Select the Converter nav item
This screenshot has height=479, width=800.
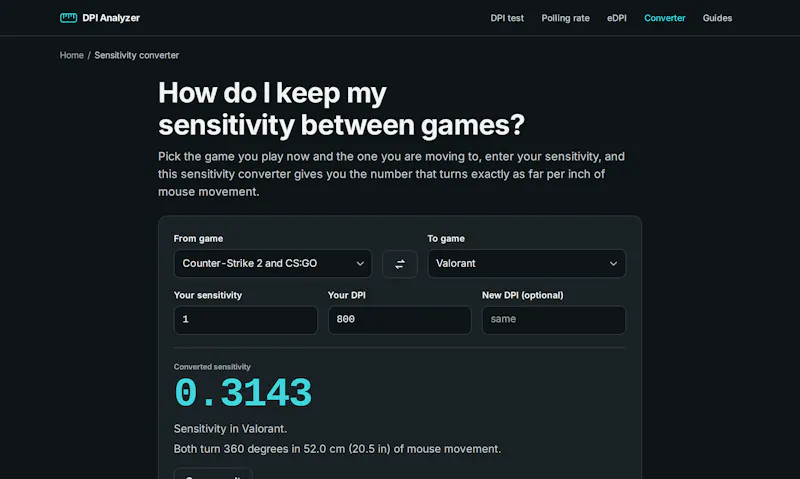pyautogui.click(x=665, y=18)
